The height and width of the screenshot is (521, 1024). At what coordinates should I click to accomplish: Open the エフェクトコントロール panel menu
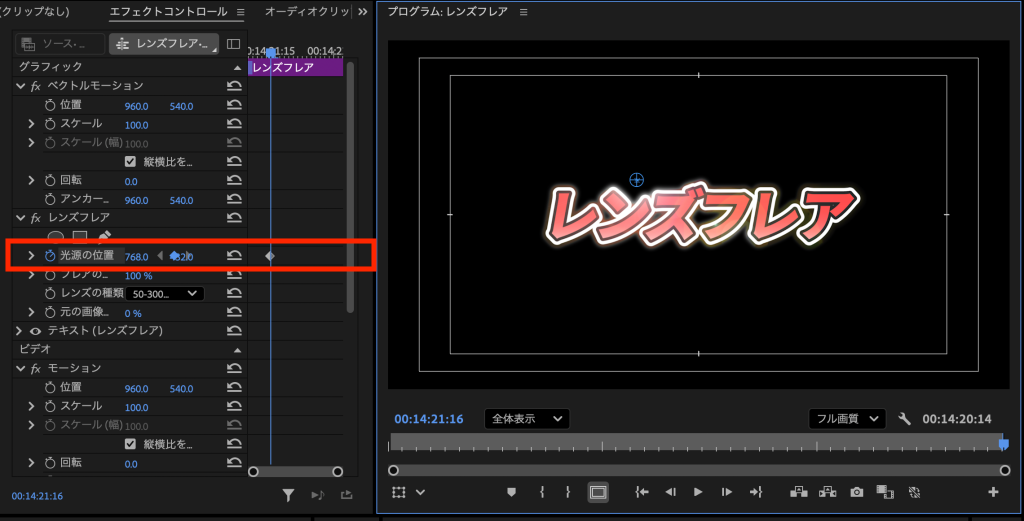[240, 12]
